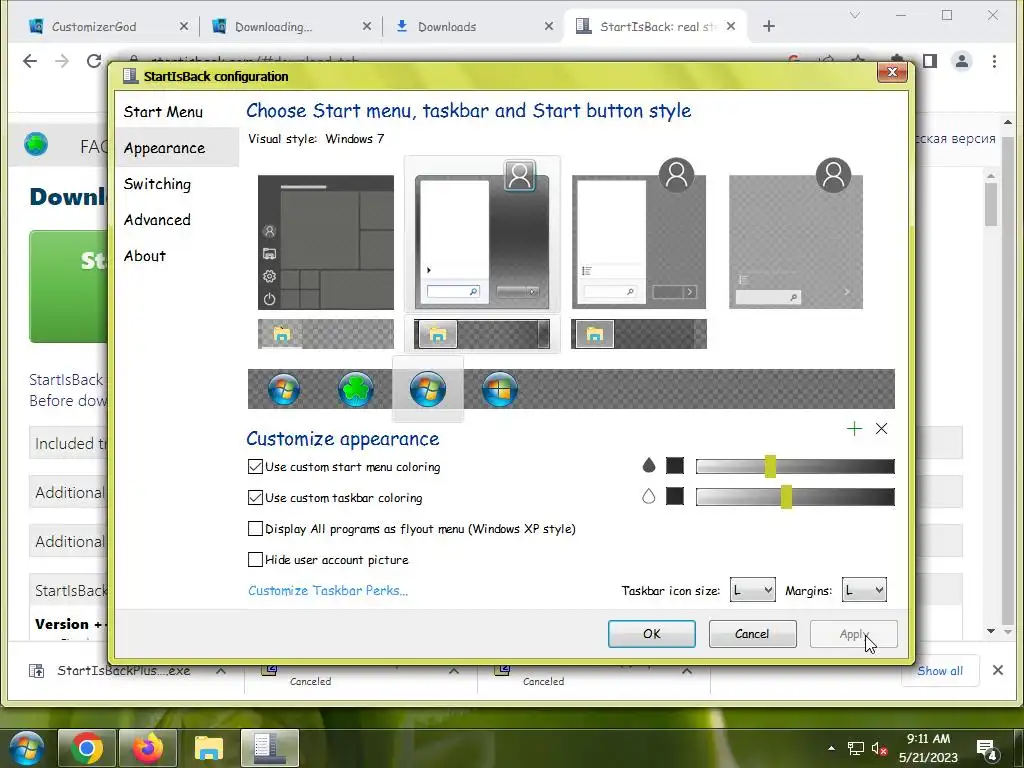Expand third canceled download options chevron

(687, 671)
